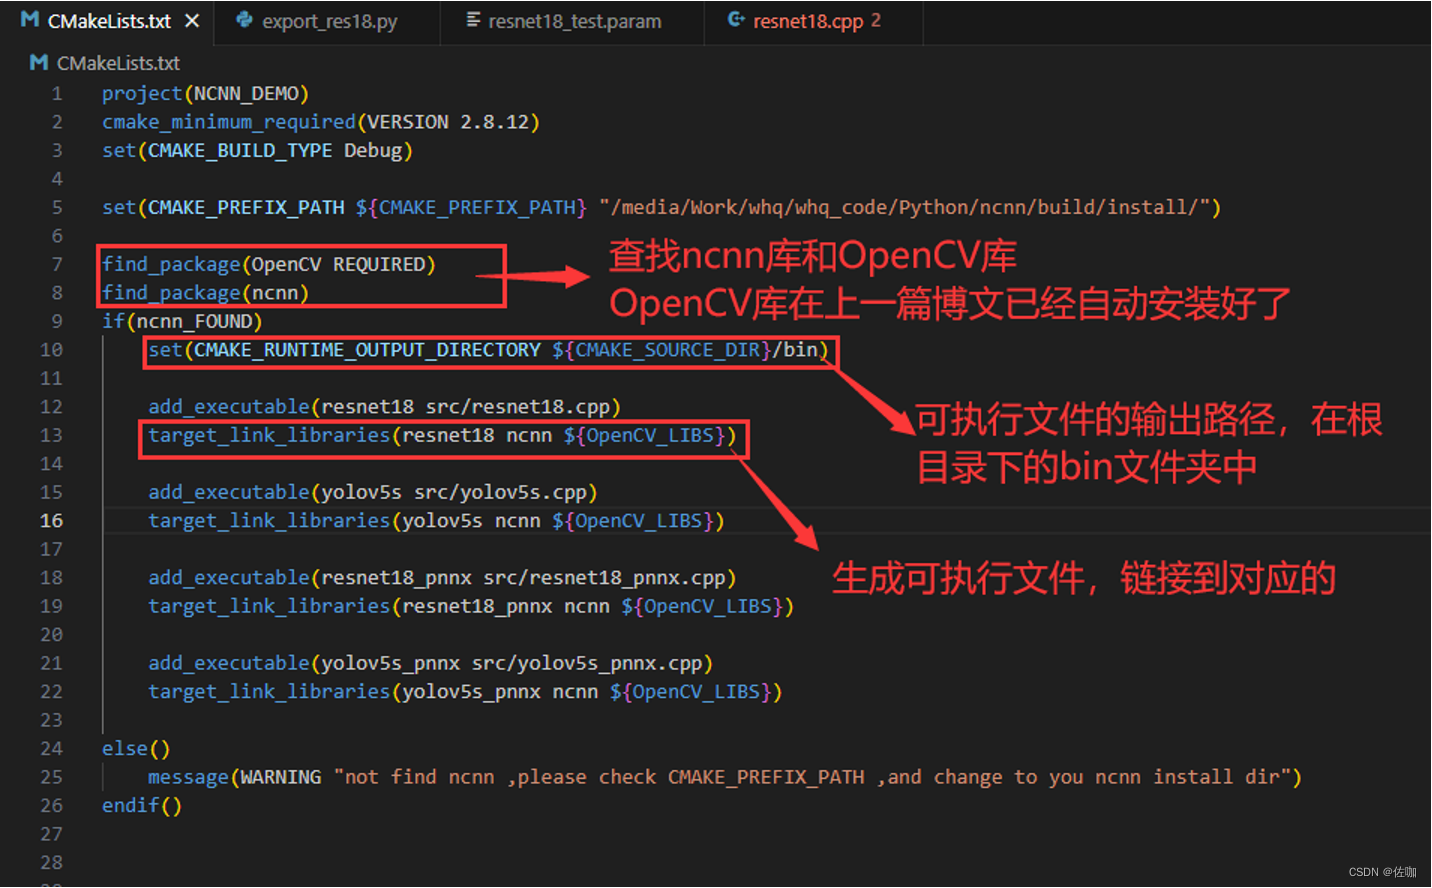Click the cmake_minimum_required(VERSION 2.8.12) line

coord(321,122)
